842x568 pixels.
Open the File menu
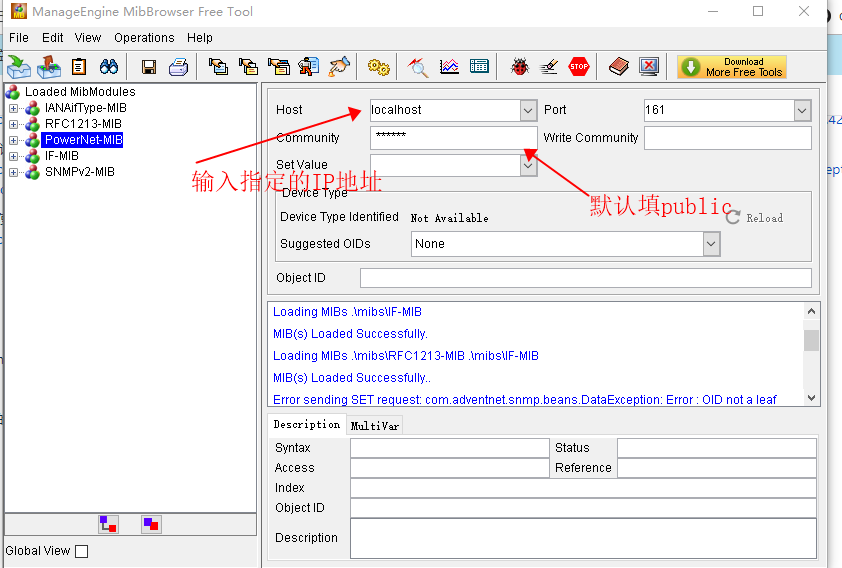point(19,38)
